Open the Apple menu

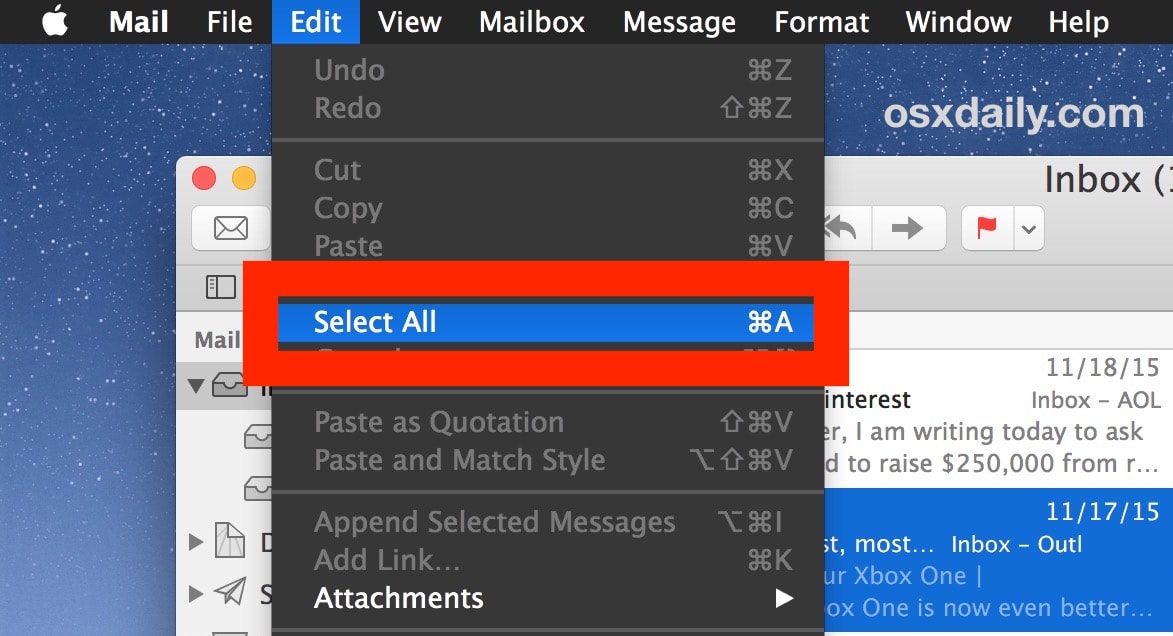point(54,21)
